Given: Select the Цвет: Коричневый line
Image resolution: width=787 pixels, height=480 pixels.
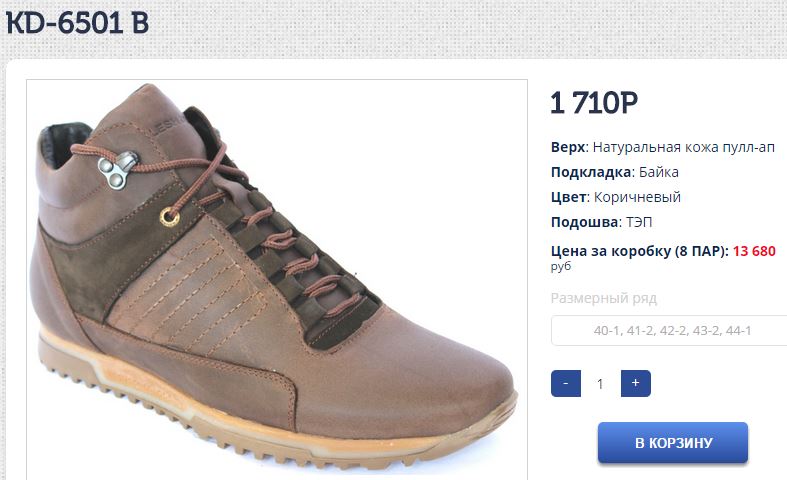Looking at the screenshot, I should pyautogui.click(x=615, y=197).
